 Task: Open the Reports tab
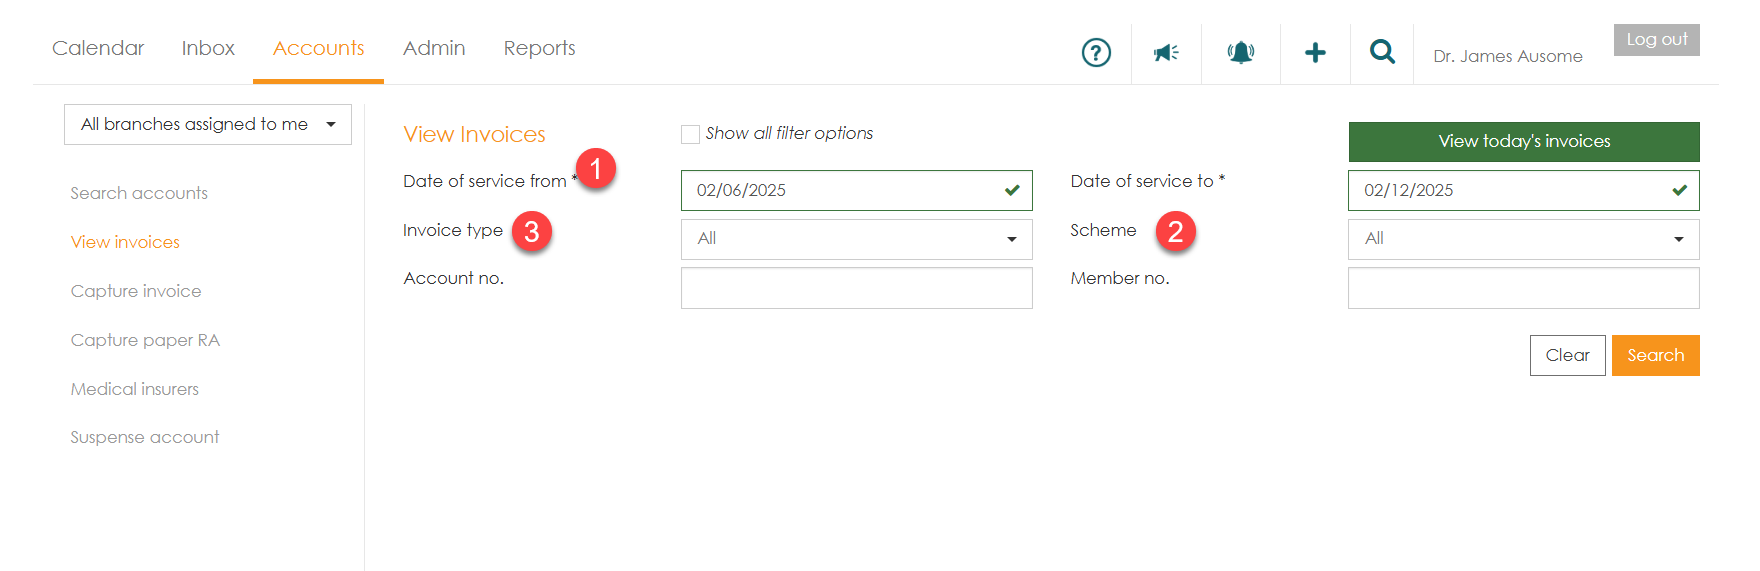[x=539, y=48]
